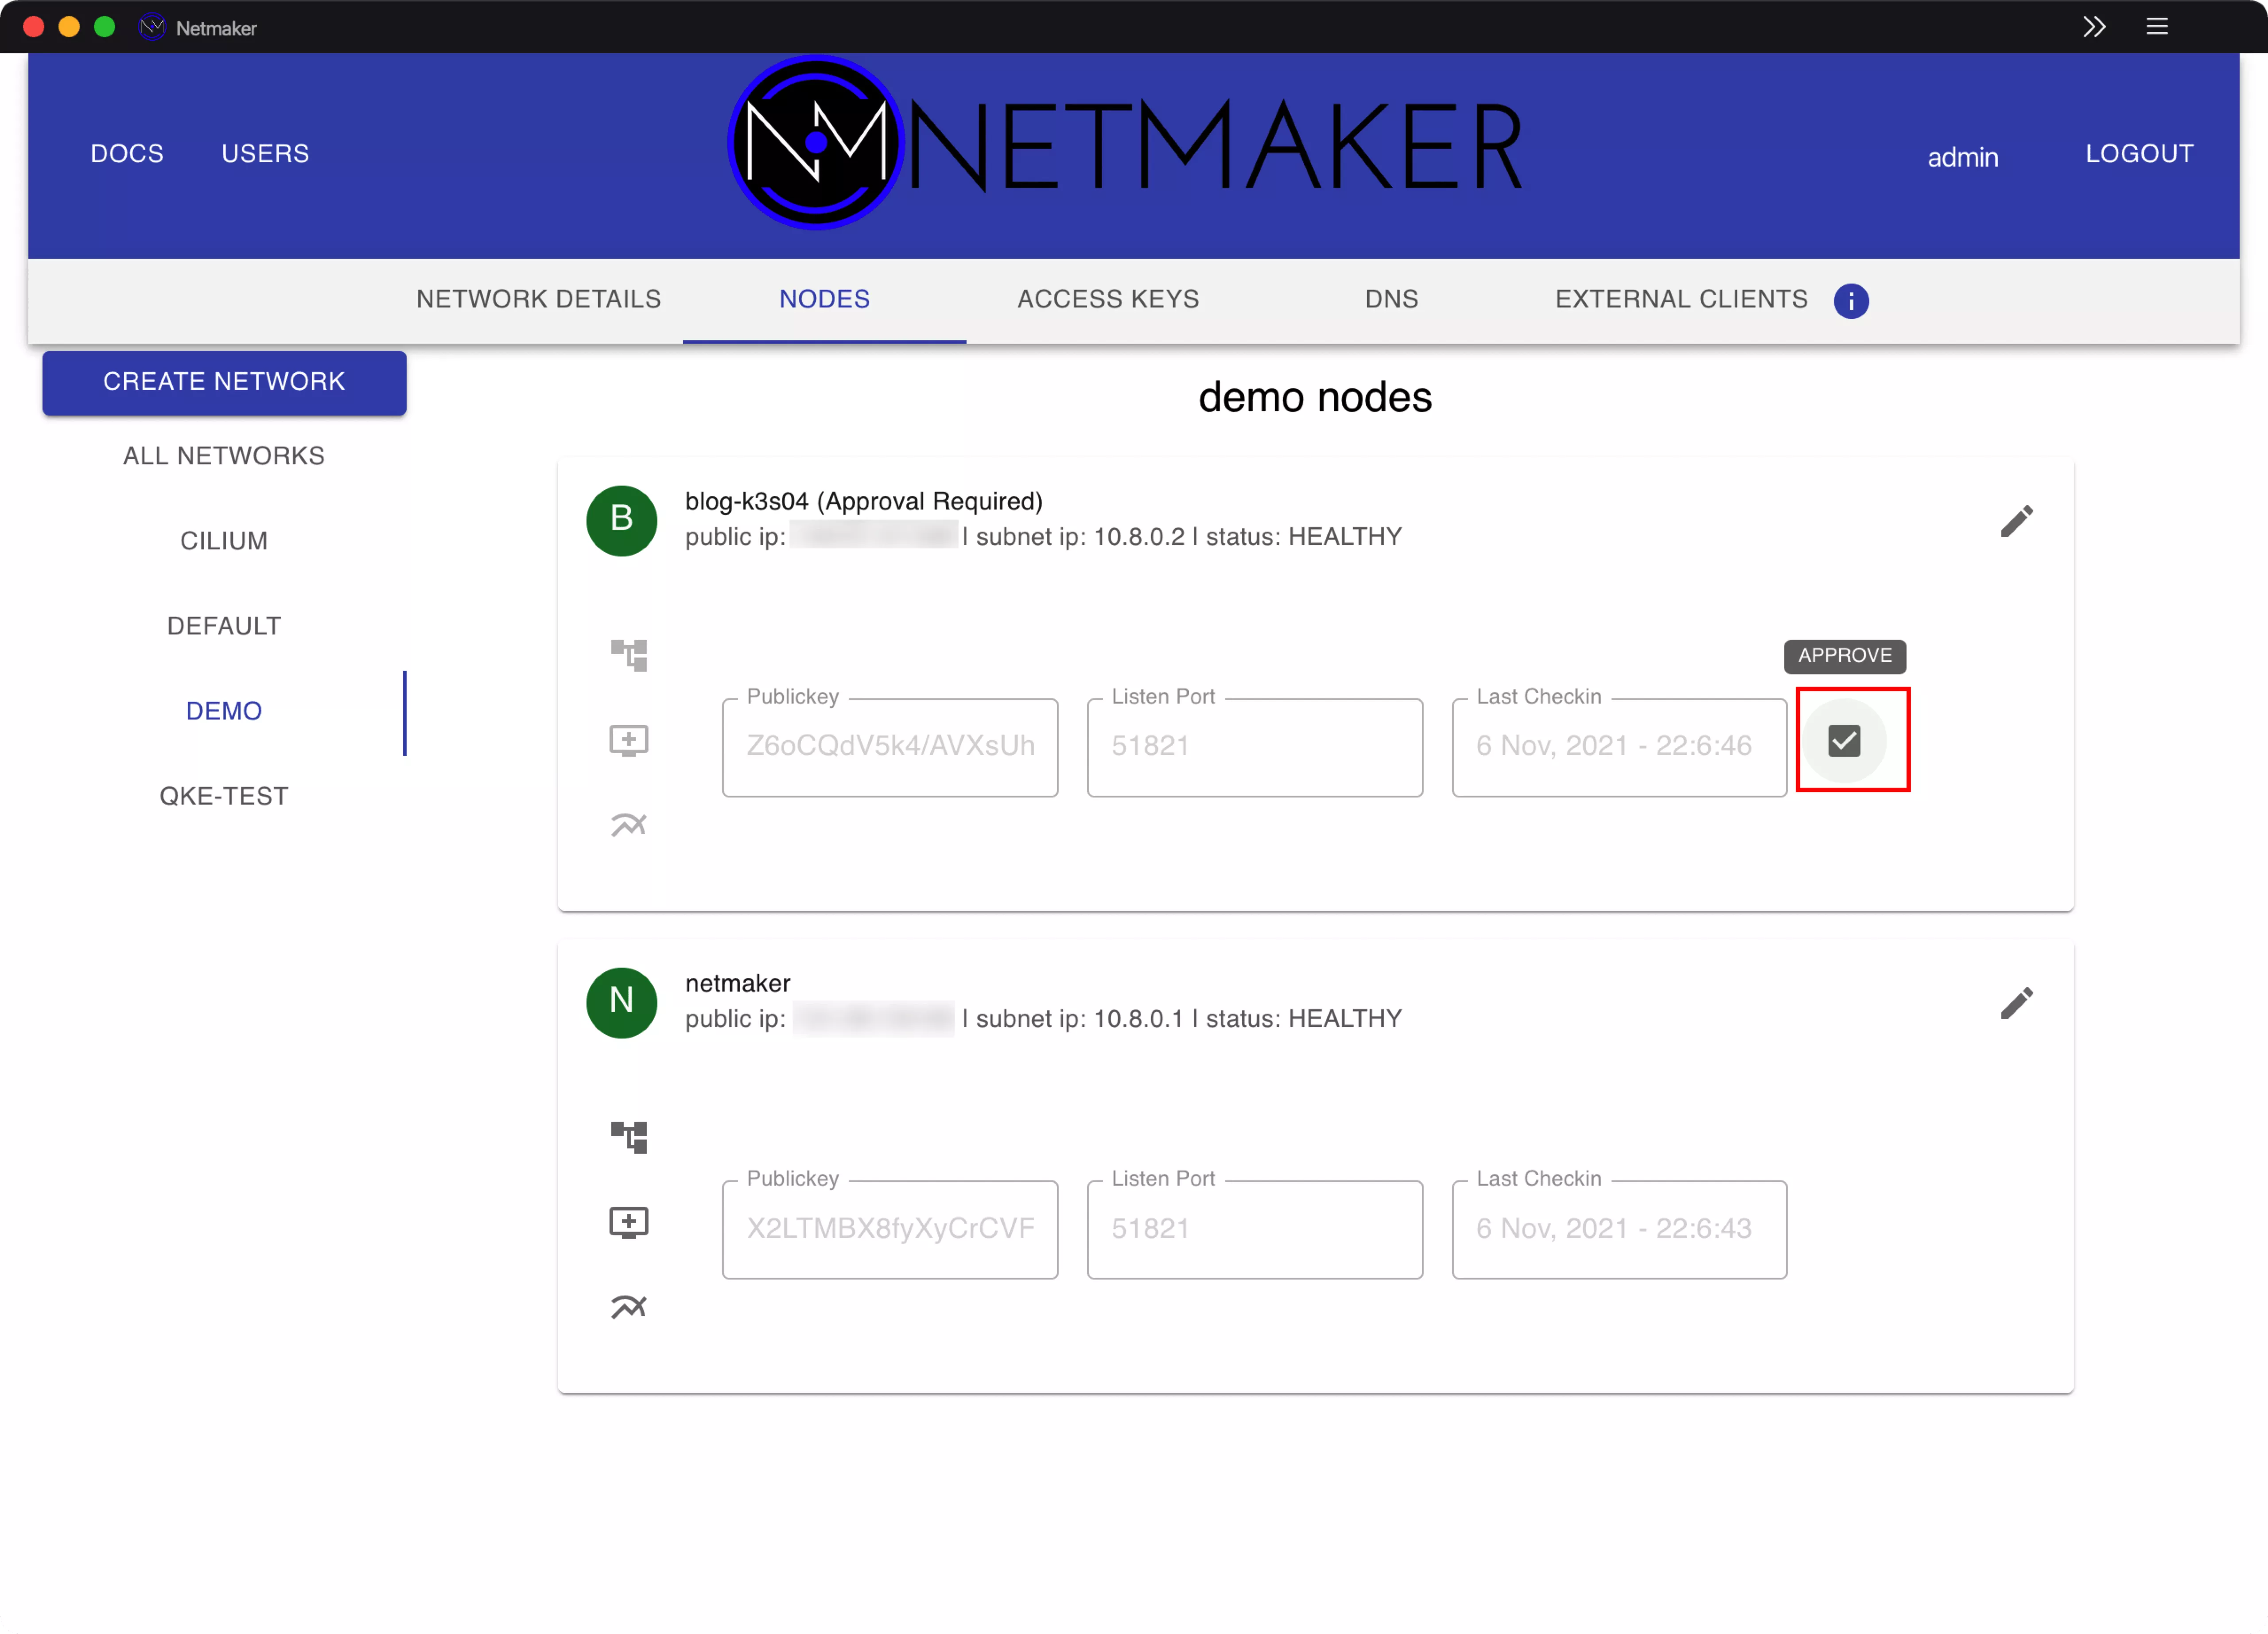Open DOCS link in header
2268x1634 pixels.
tap(127, 154)
